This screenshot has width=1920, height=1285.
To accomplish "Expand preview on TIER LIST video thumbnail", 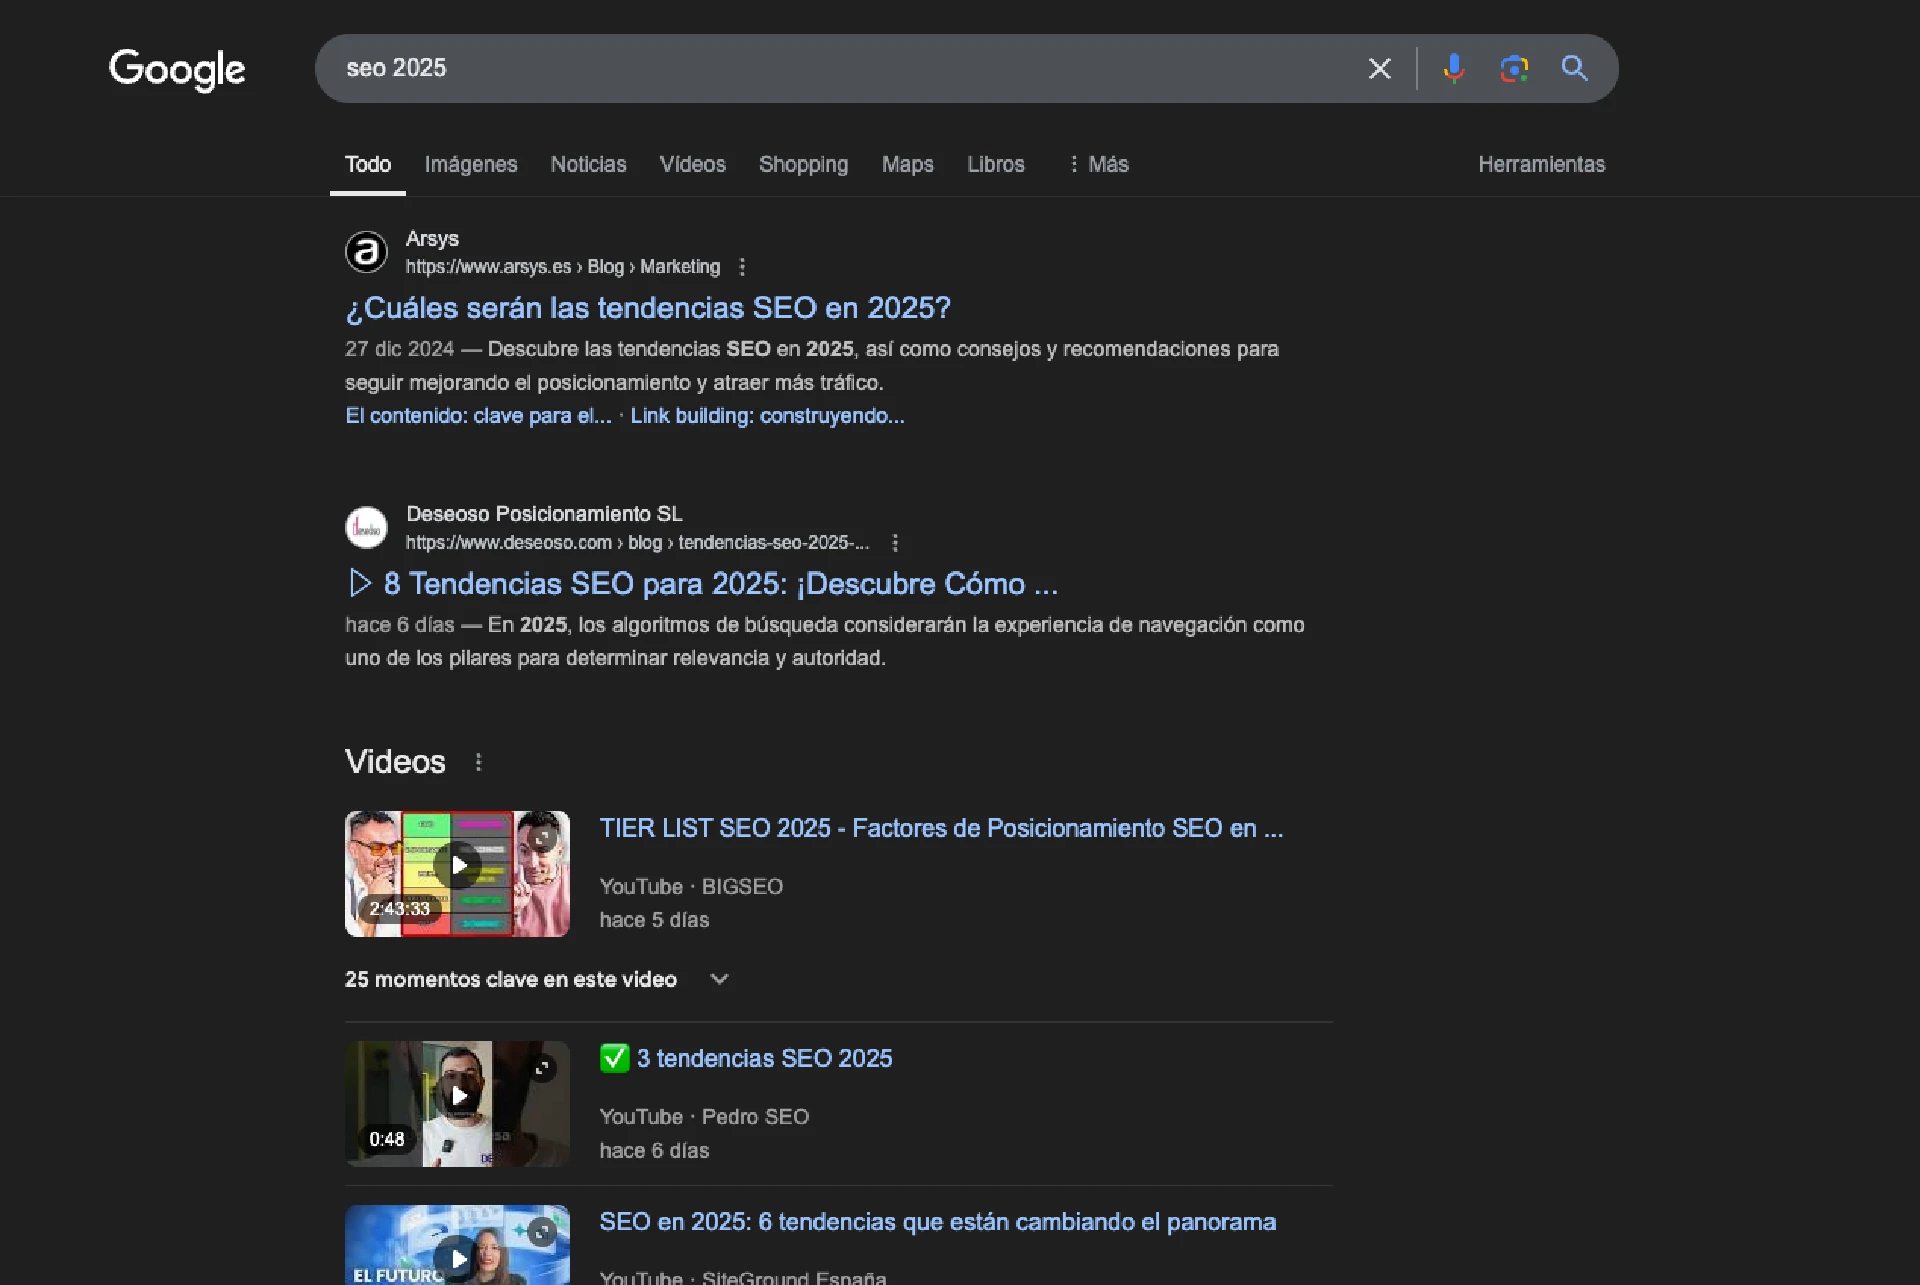I will pyautogui.click(x=543, y=838).
